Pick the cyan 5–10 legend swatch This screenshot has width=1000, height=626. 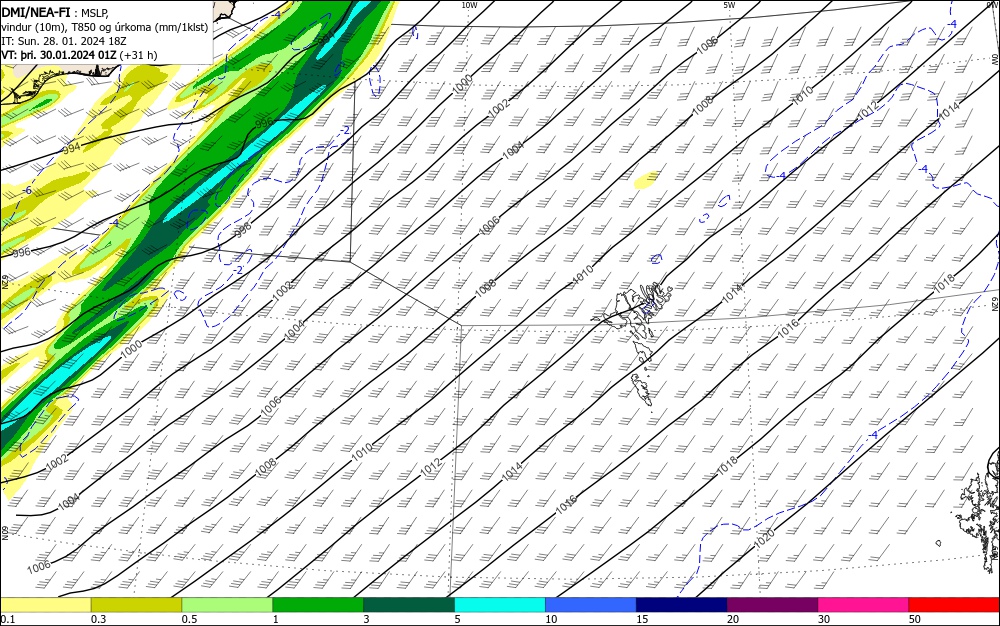500,605
